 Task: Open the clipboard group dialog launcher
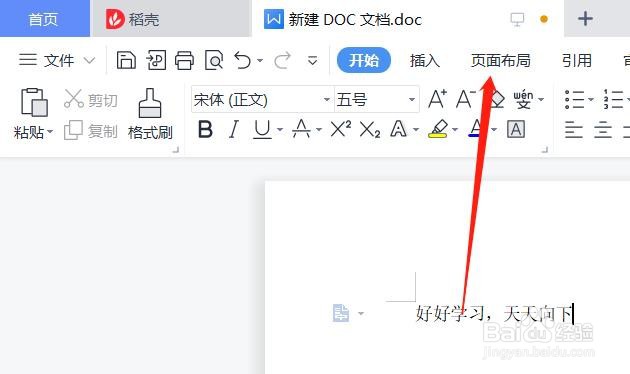tap(176, 150)
